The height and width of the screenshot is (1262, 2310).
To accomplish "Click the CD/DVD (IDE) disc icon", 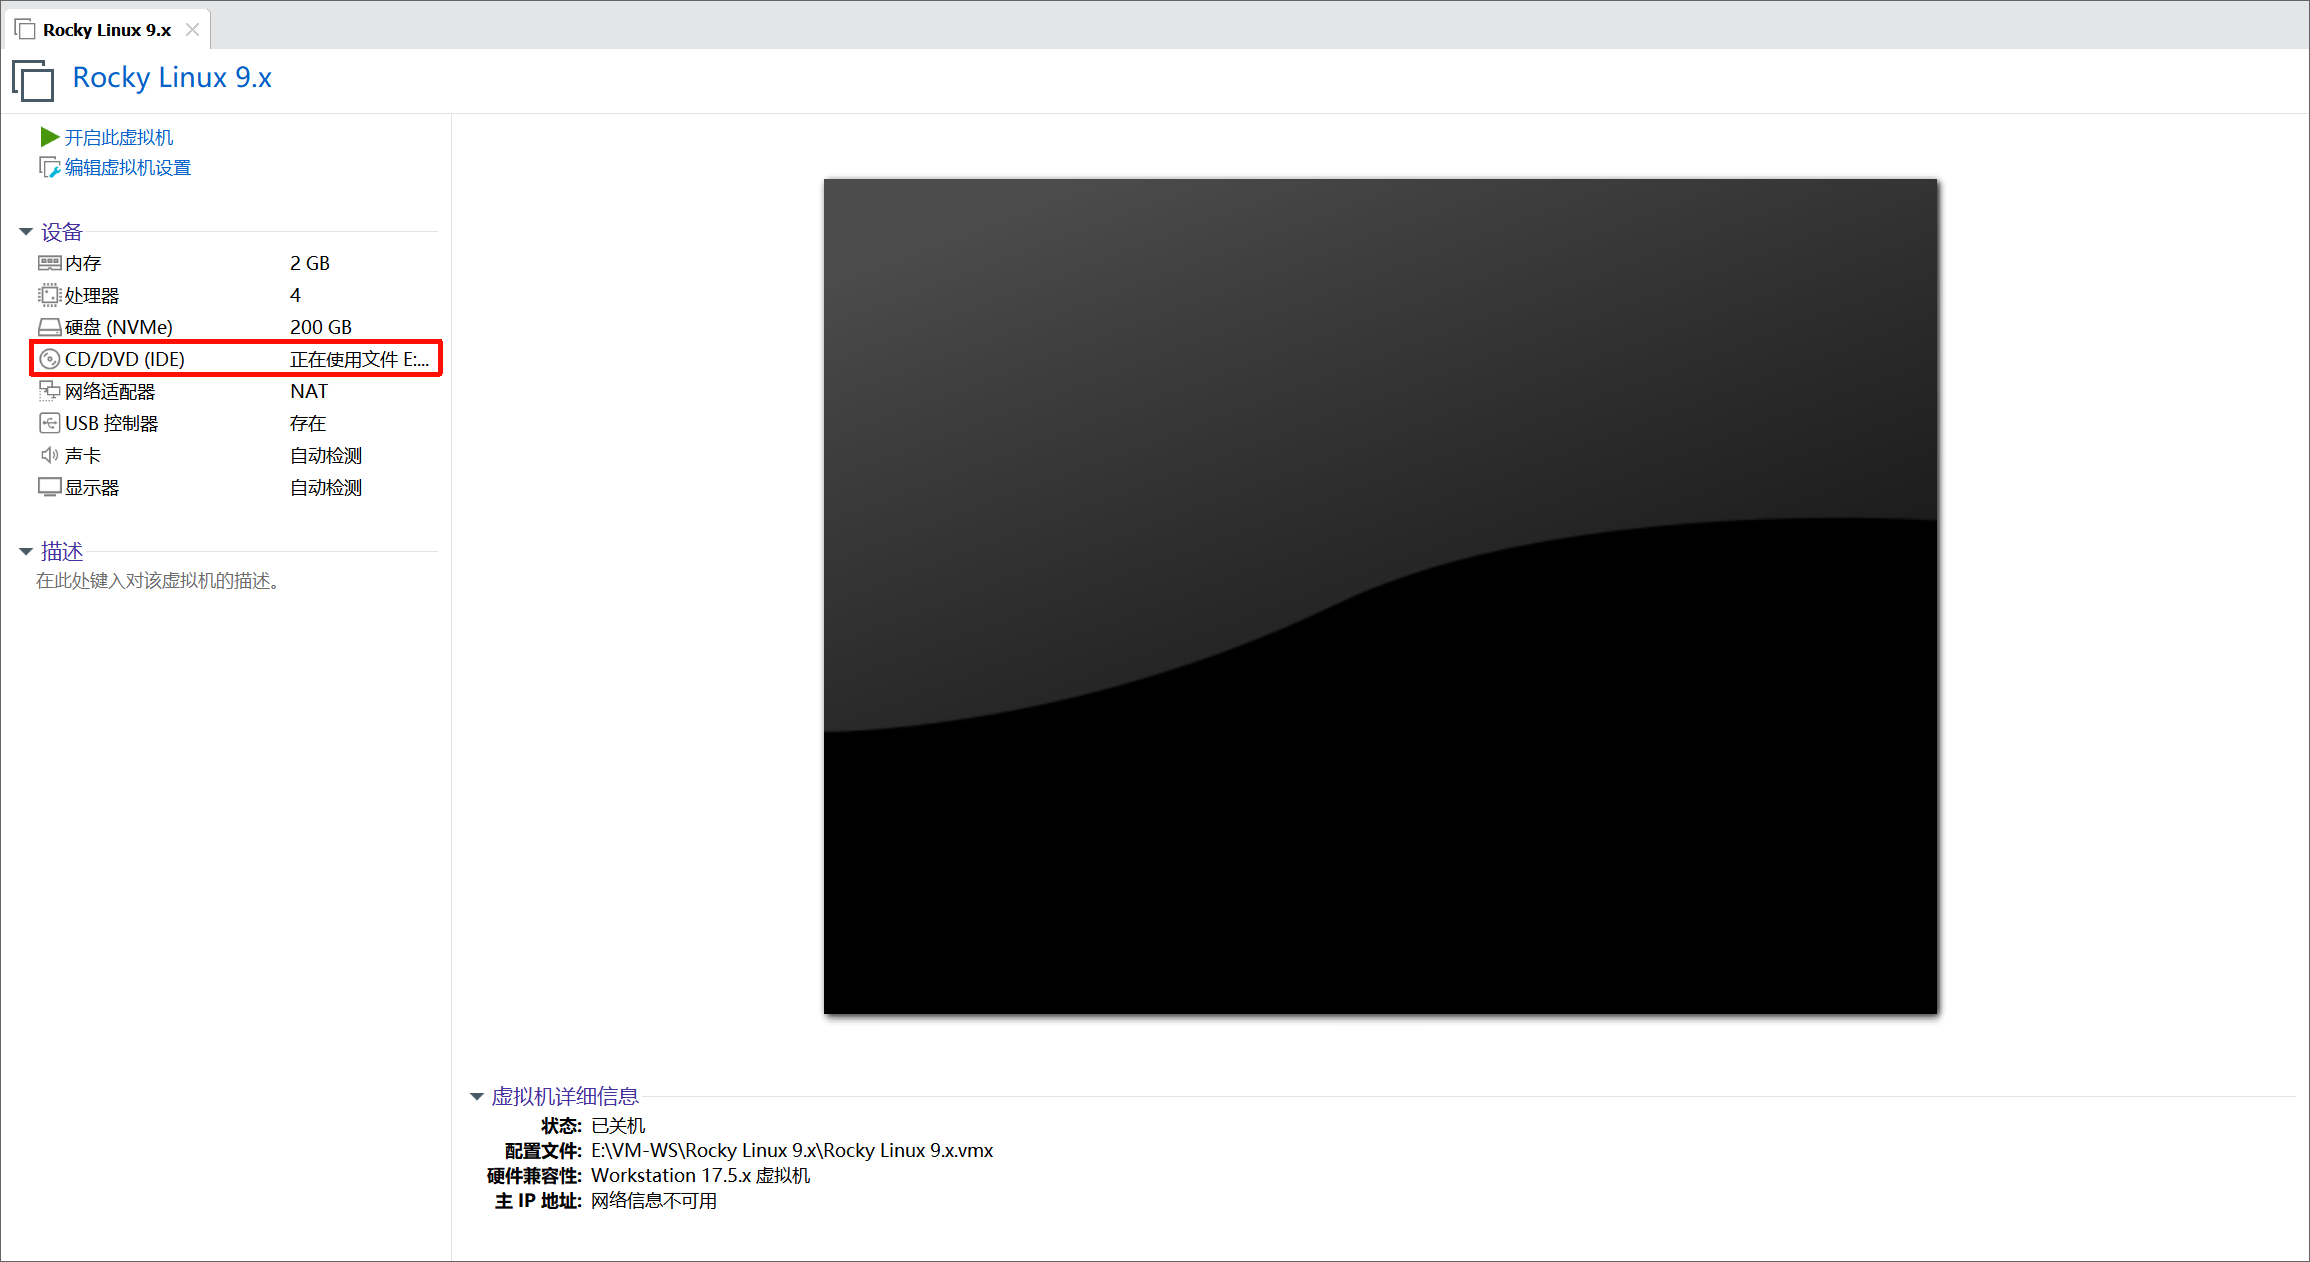I will 49,359.
